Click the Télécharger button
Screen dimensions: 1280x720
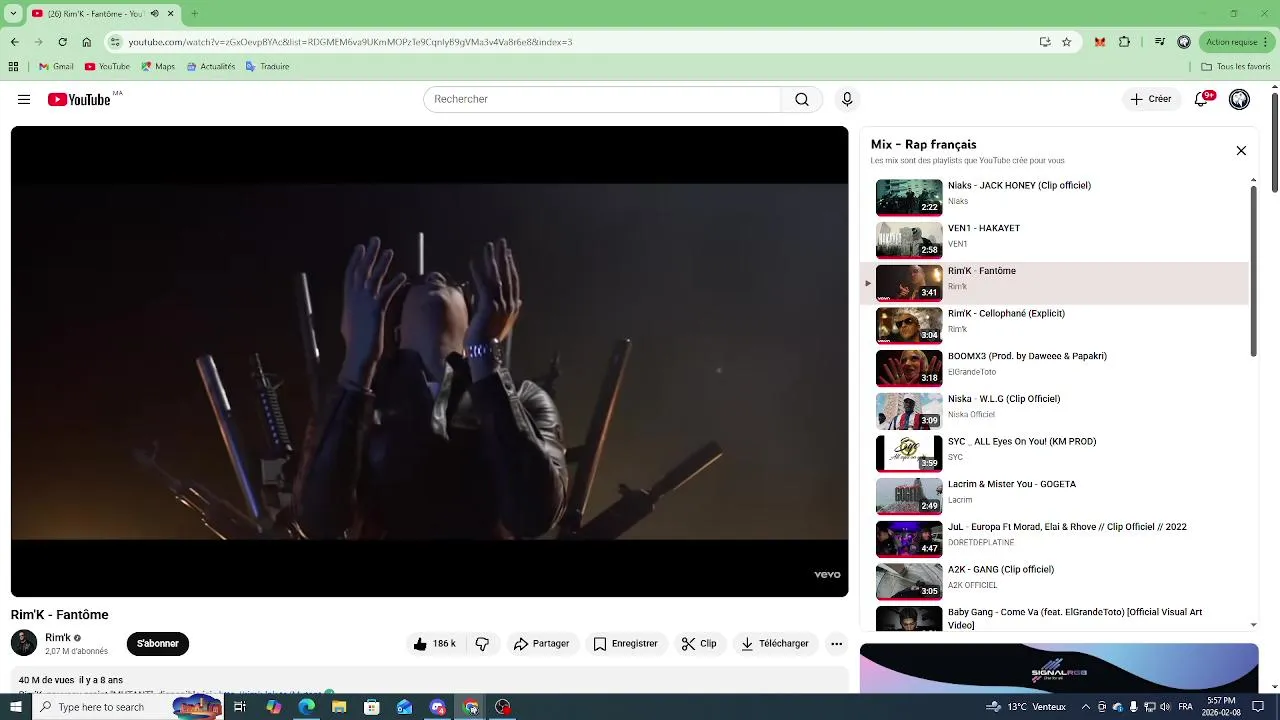point(775,644)
